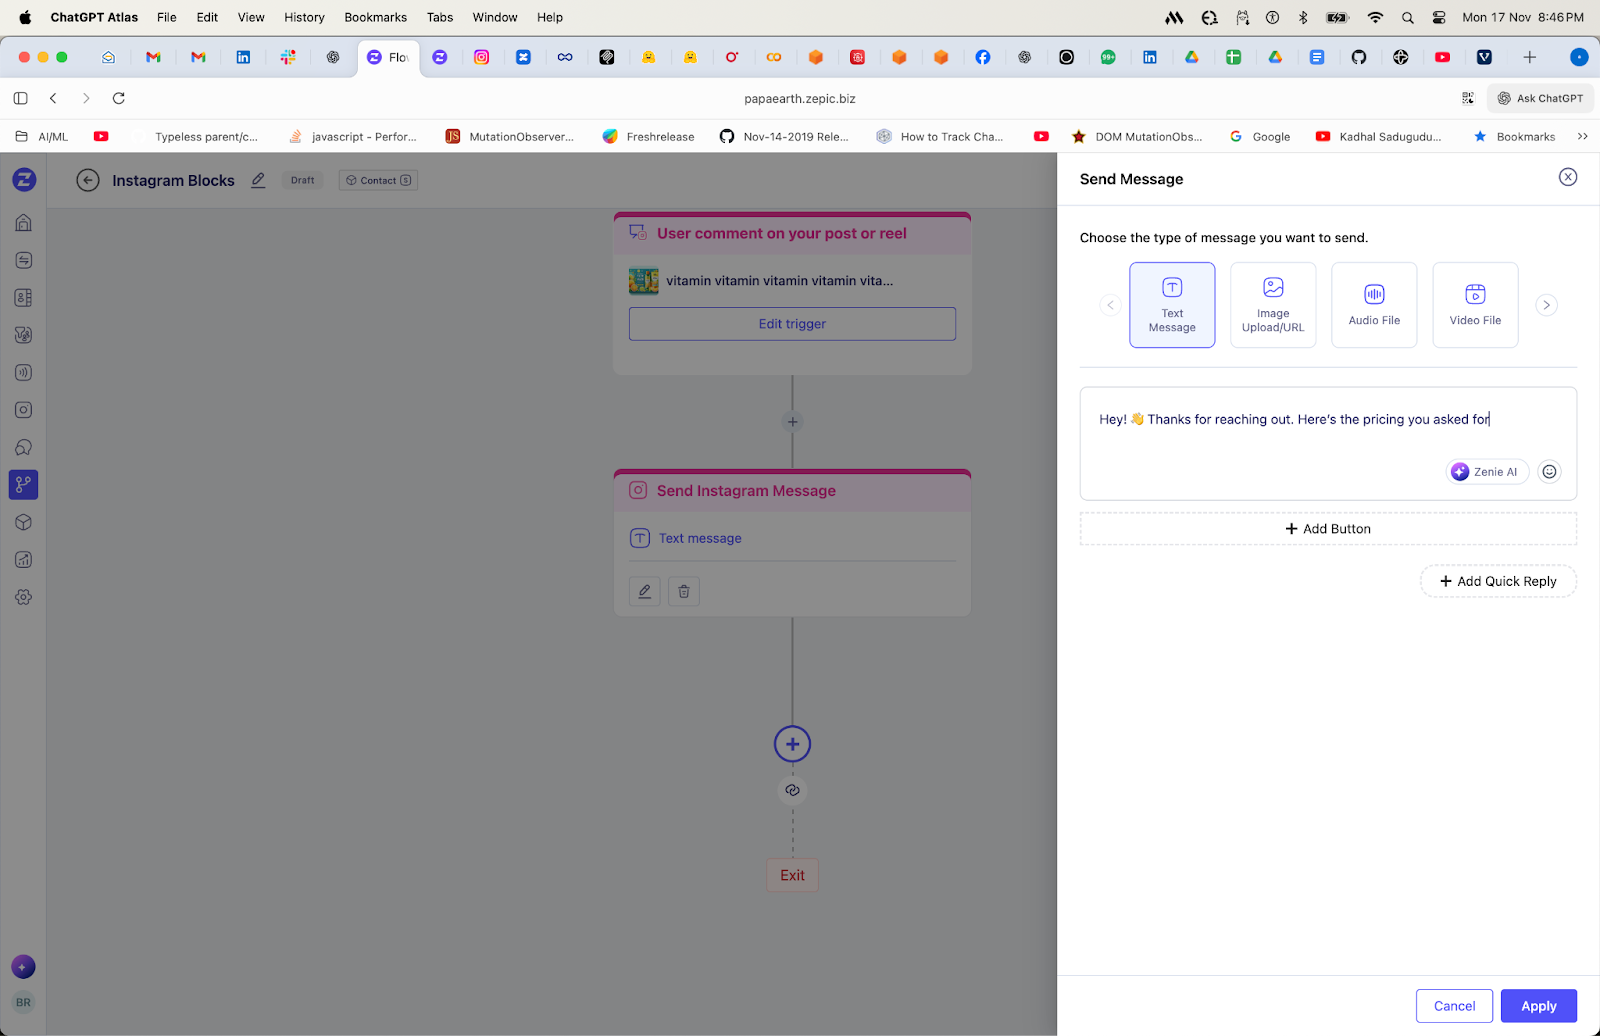
Task: Open the File menu
Action: click(x=167, y=17)
